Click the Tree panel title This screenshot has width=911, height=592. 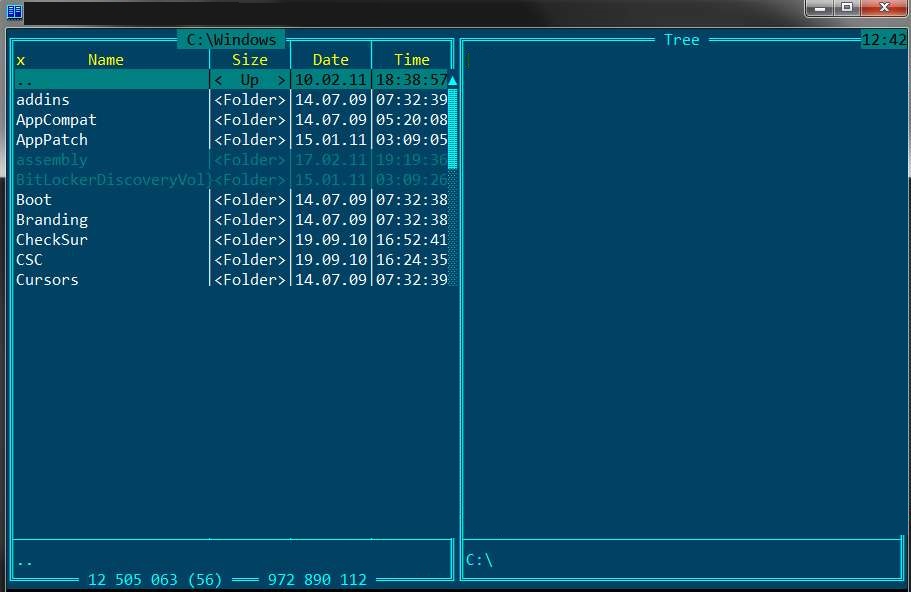681,40
